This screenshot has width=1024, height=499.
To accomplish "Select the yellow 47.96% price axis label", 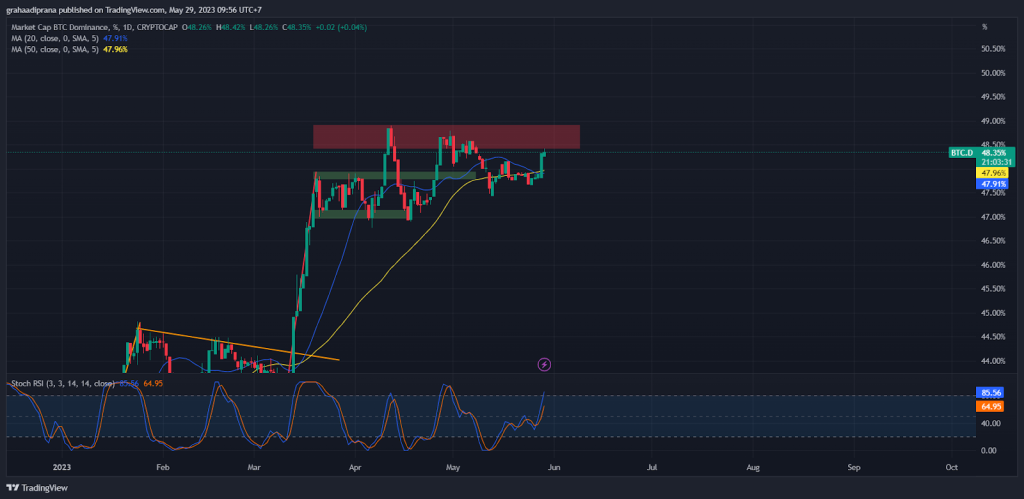I will [x=992, y=174].
